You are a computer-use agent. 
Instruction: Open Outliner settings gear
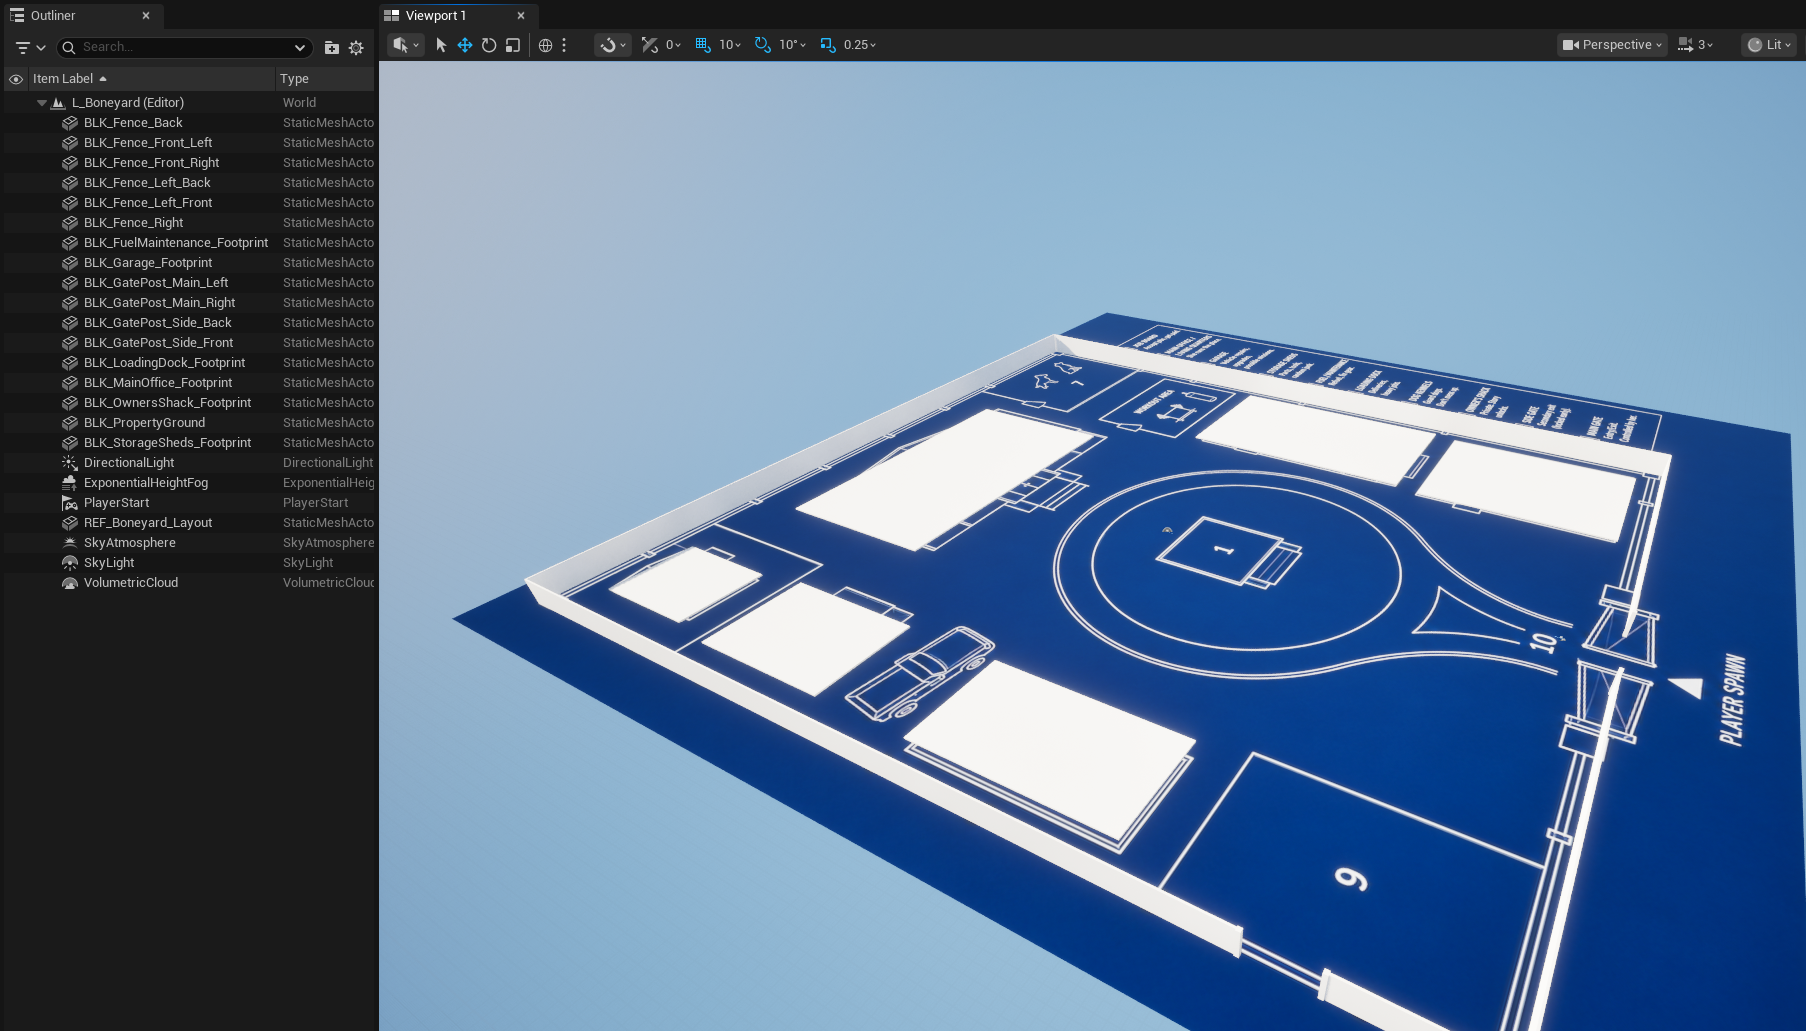click(356, 47)
